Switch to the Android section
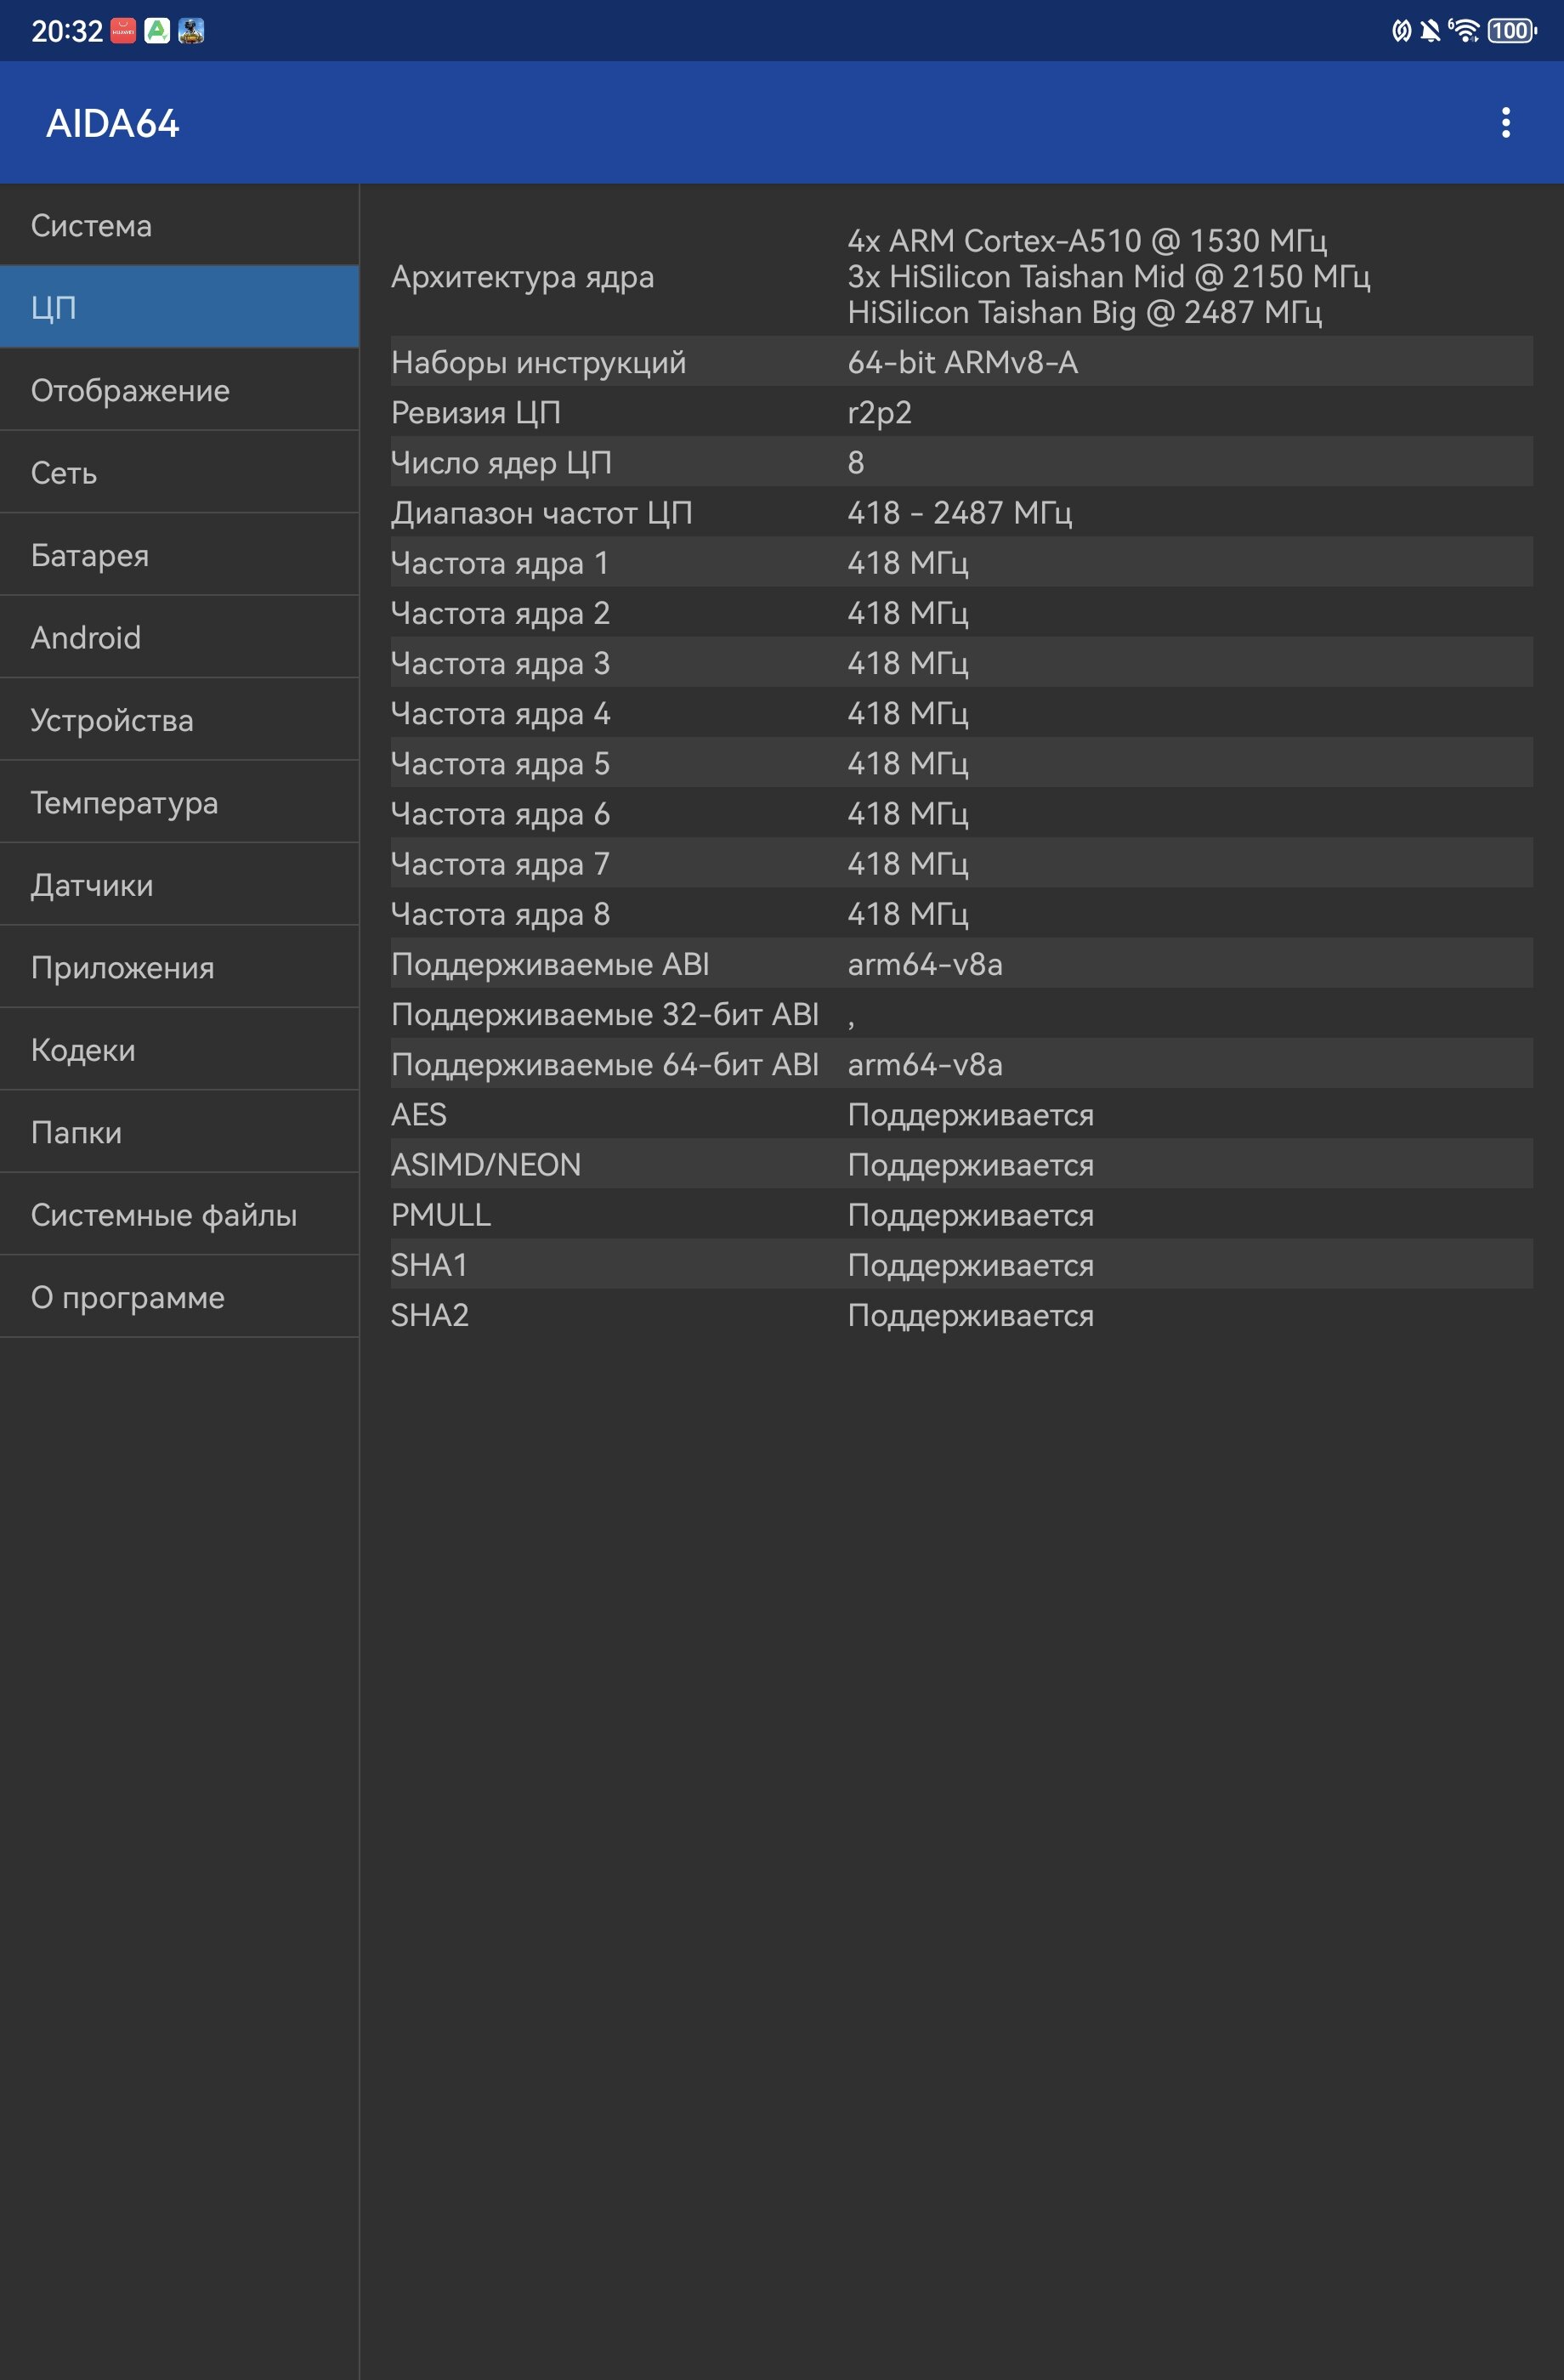 pos(180,637)
